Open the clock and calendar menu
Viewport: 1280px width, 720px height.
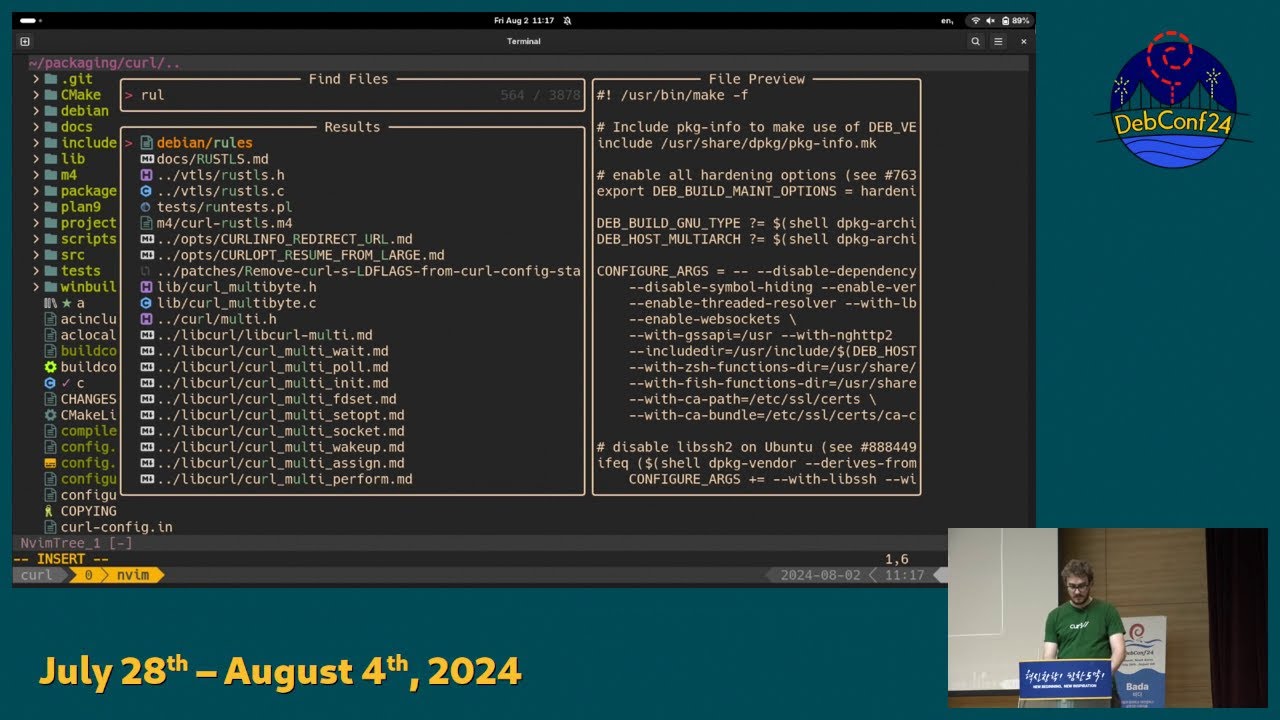coord(524,20)
